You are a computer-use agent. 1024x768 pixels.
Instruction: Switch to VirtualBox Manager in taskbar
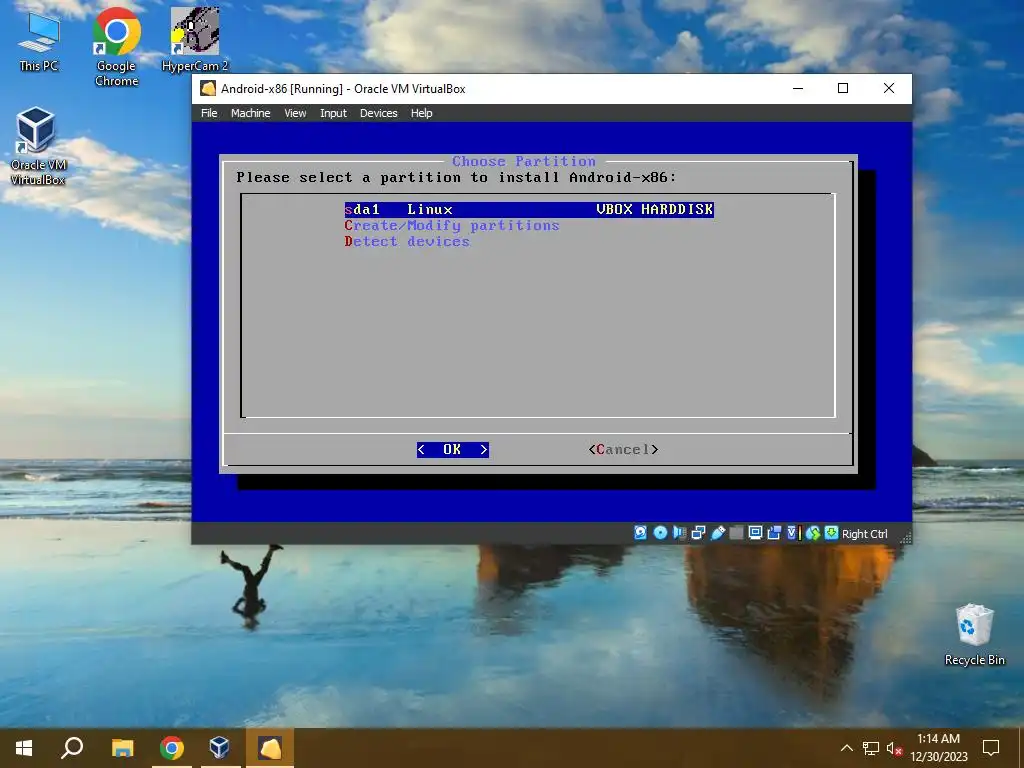point(219,748)
